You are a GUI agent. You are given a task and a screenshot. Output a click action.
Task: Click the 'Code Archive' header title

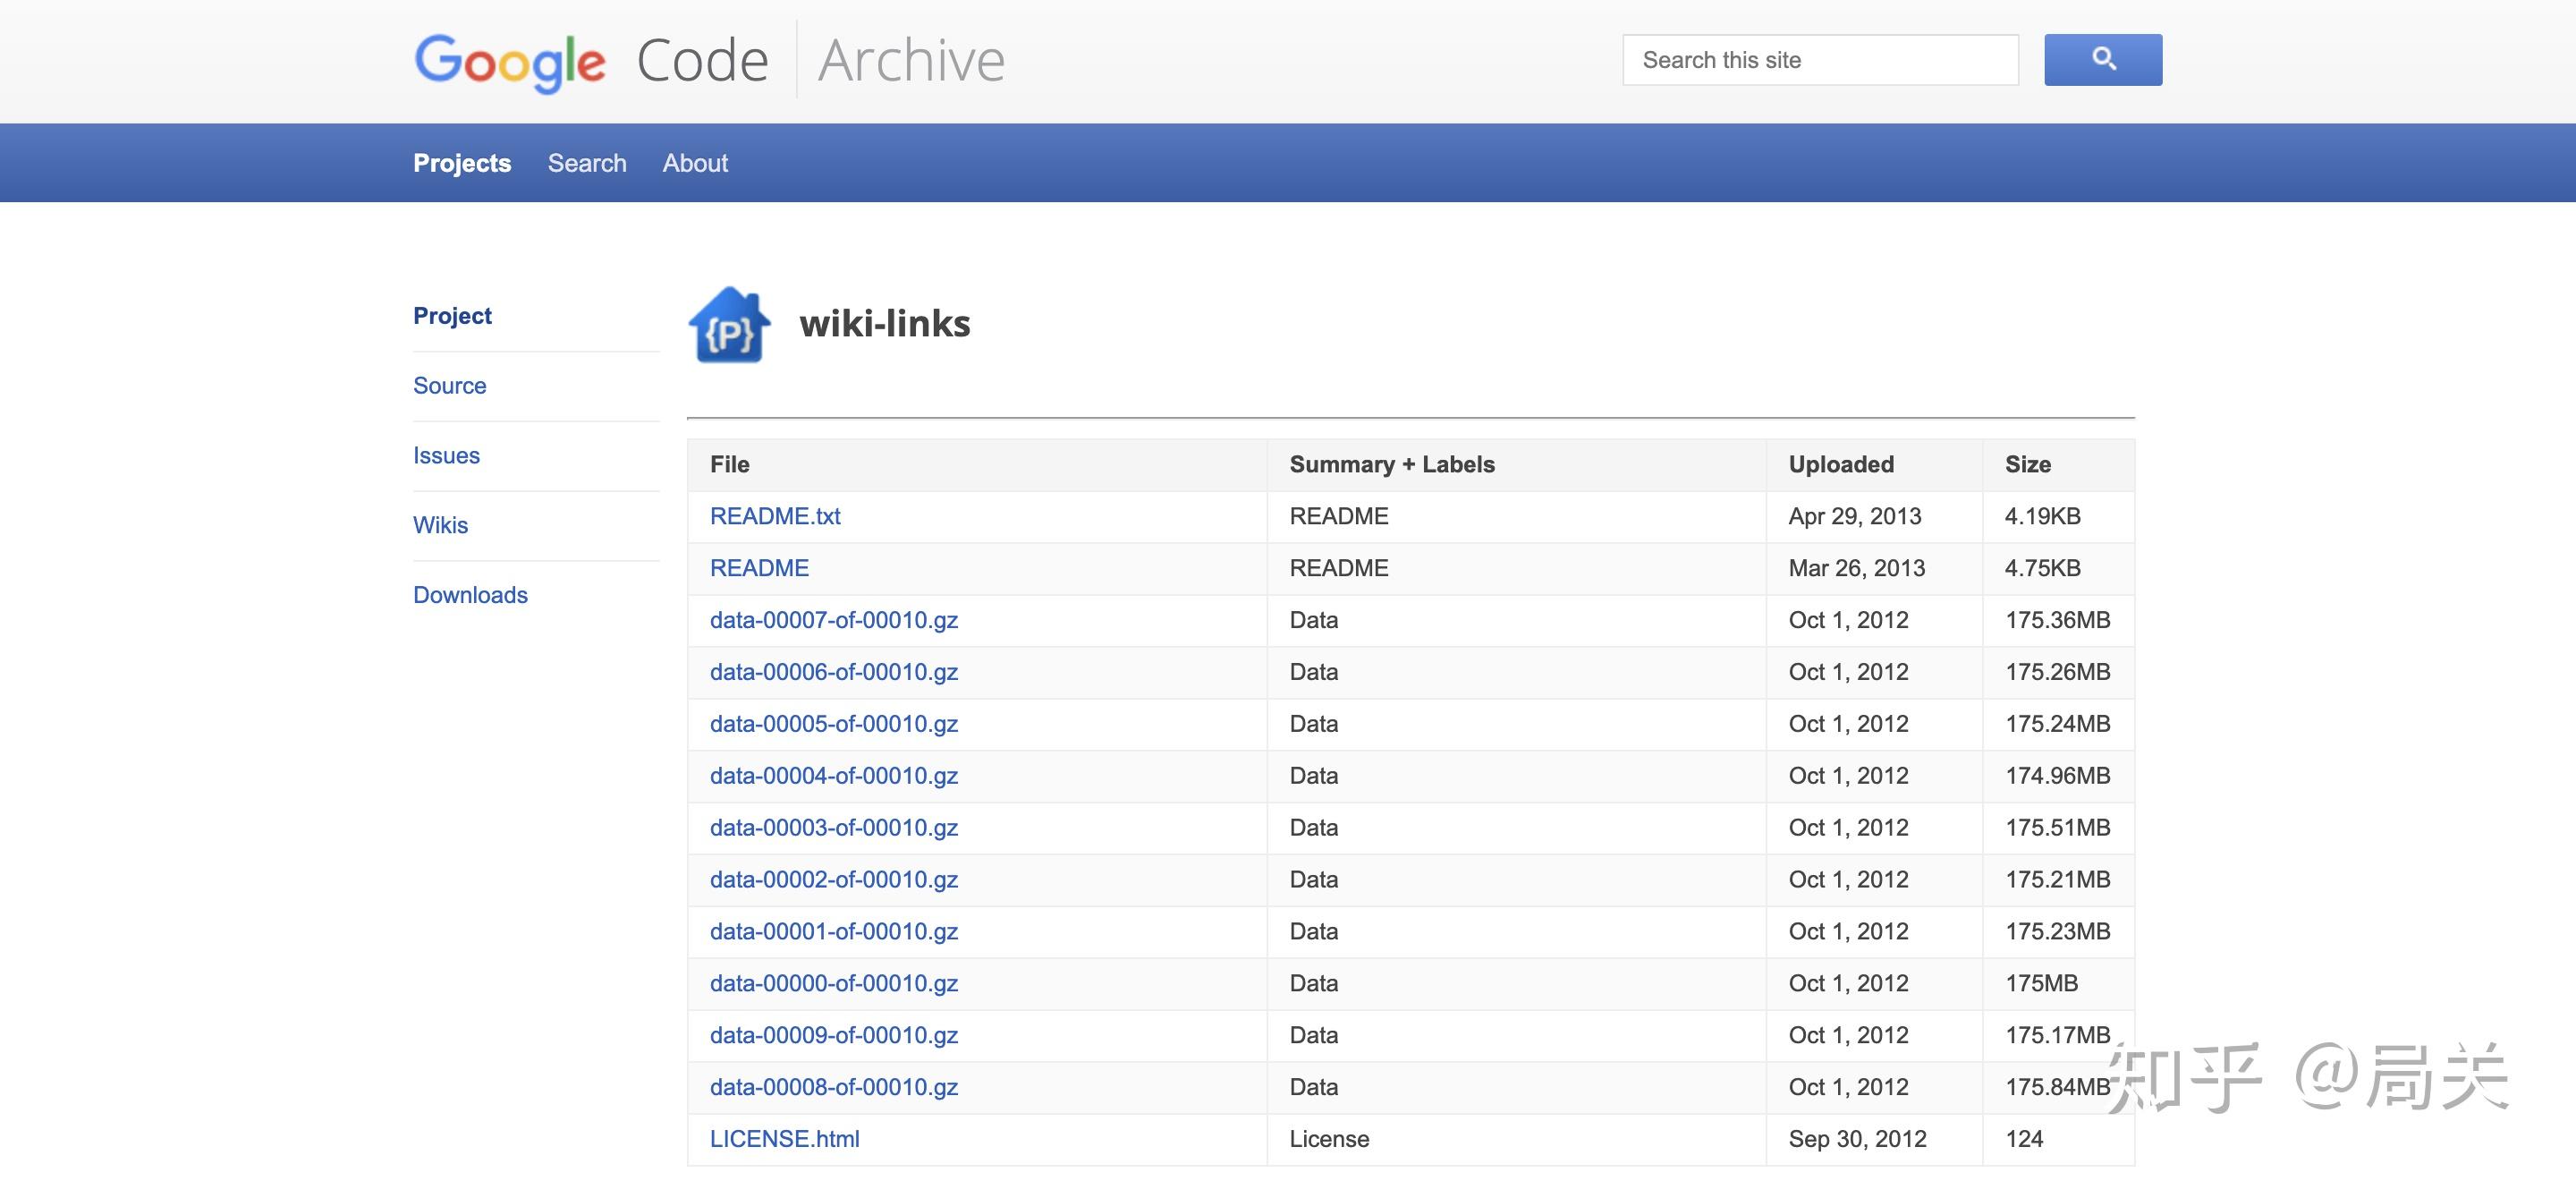tap(820, 61)
